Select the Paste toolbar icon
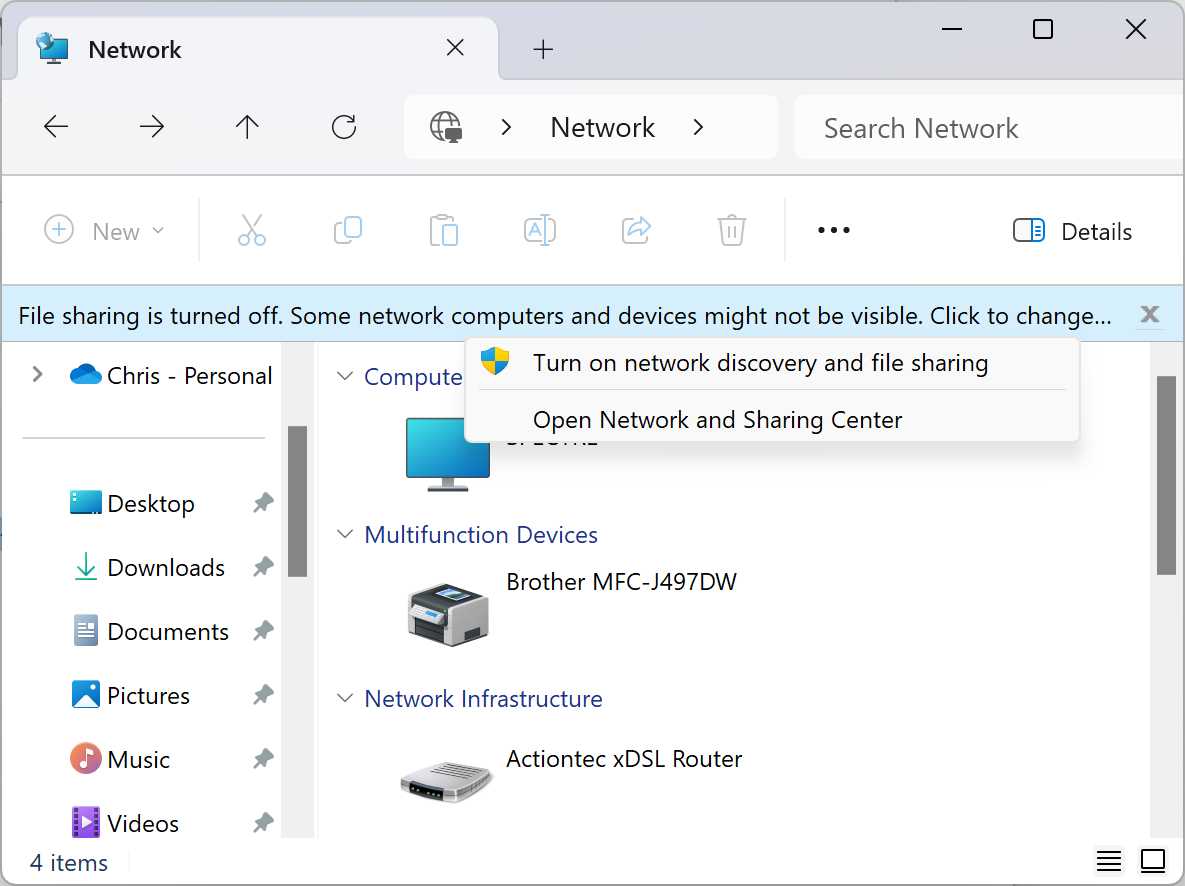Viewport: 1185px width, 886px height. [x=444, y=230]
